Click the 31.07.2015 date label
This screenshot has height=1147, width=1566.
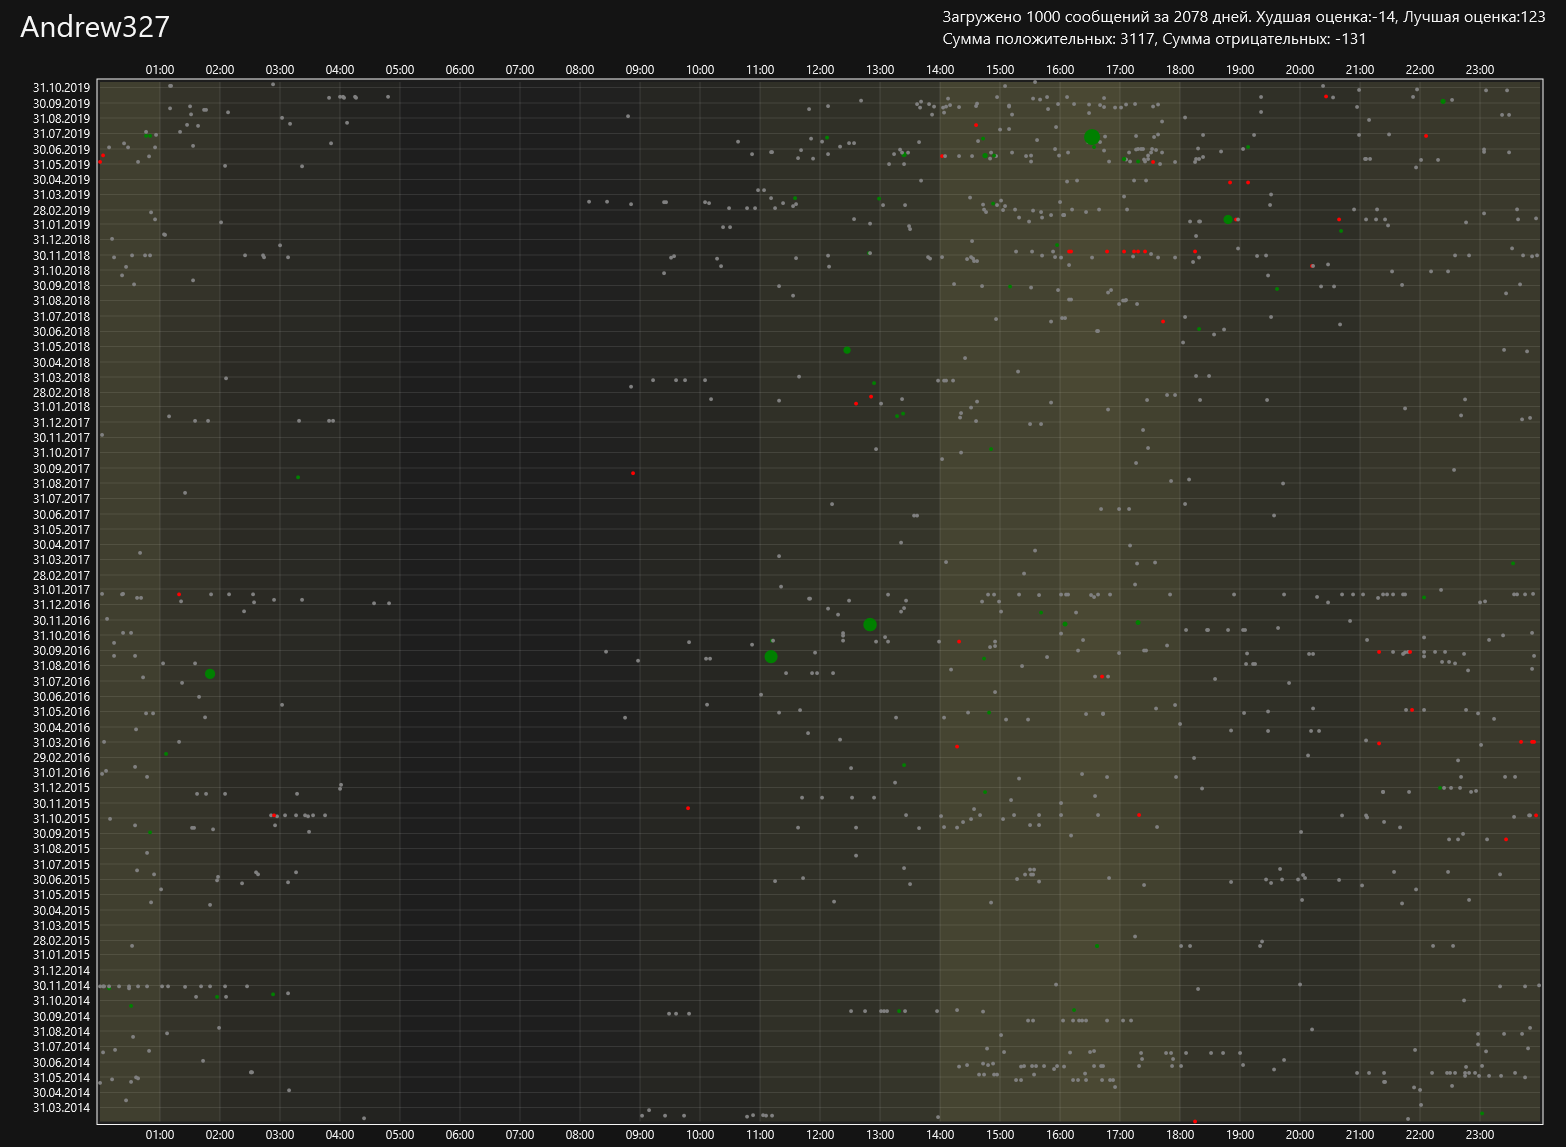(x=61, y=865)
